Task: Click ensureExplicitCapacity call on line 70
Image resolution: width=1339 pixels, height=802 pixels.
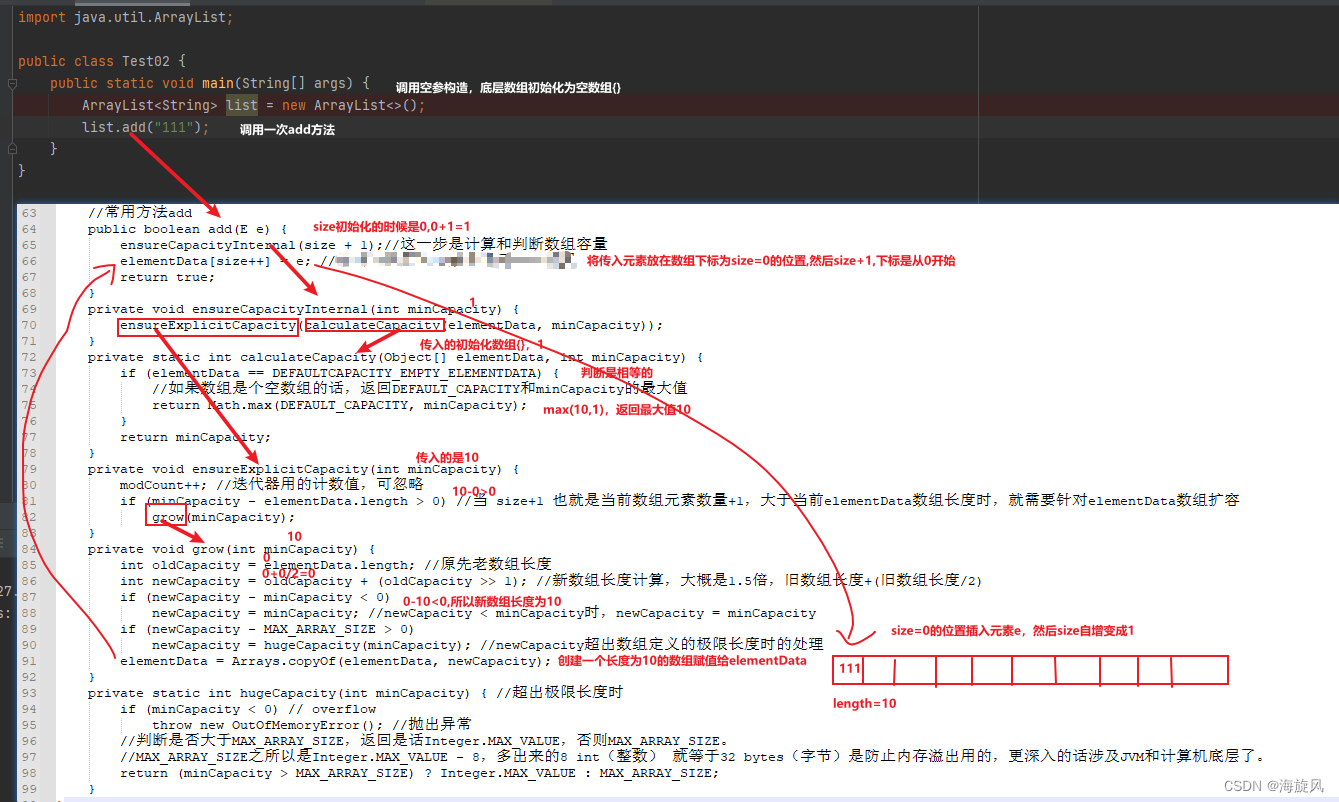Action: coord(208,325)
